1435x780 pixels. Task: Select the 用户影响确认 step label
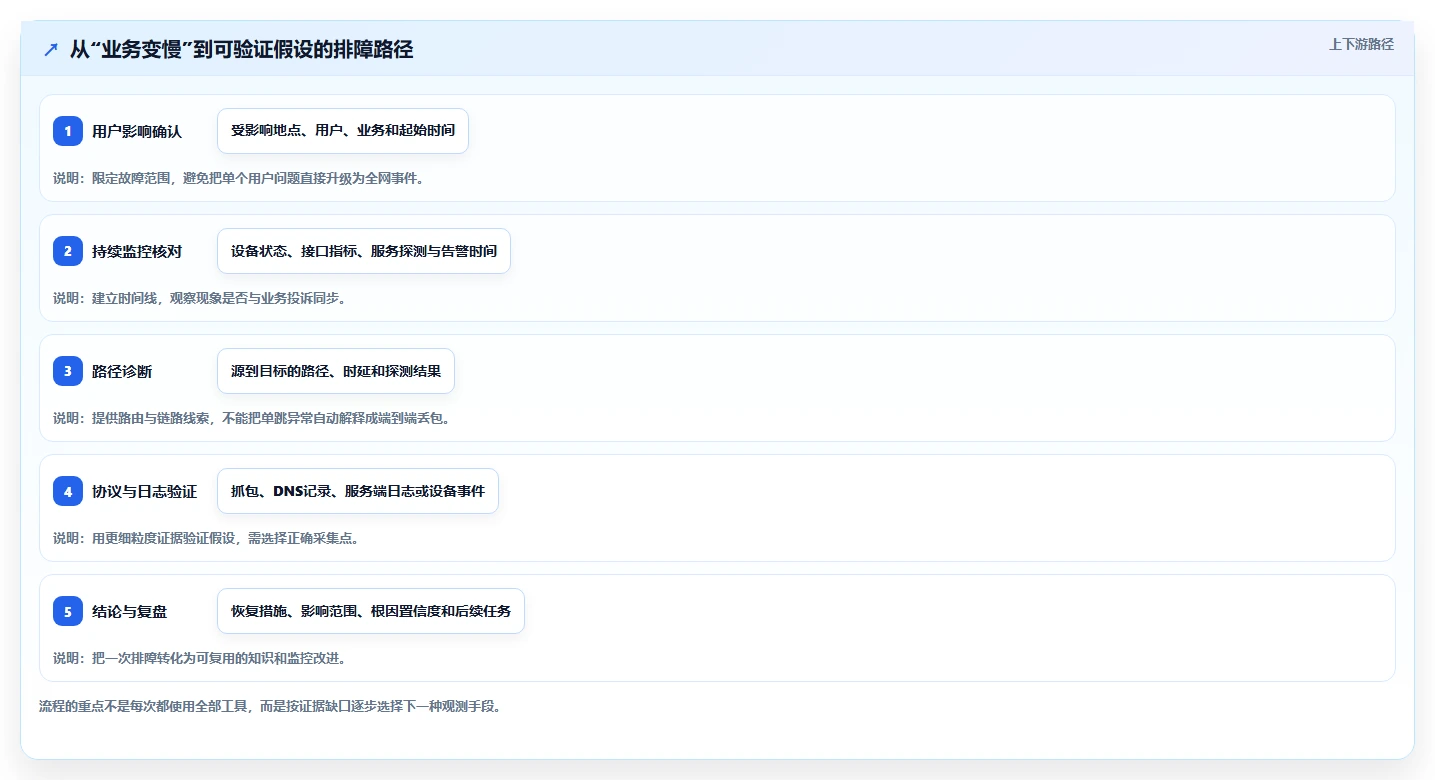coord(137,131)
